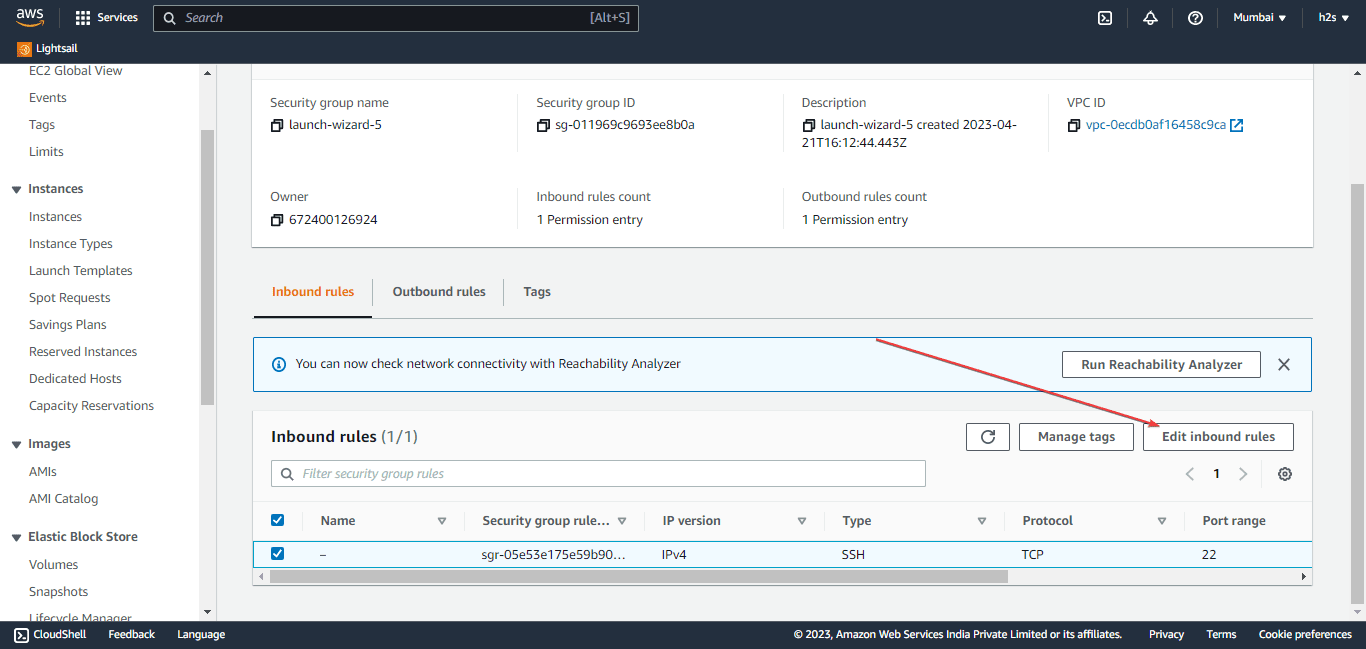
Task: Open the Language footer option
Action: 201,634
